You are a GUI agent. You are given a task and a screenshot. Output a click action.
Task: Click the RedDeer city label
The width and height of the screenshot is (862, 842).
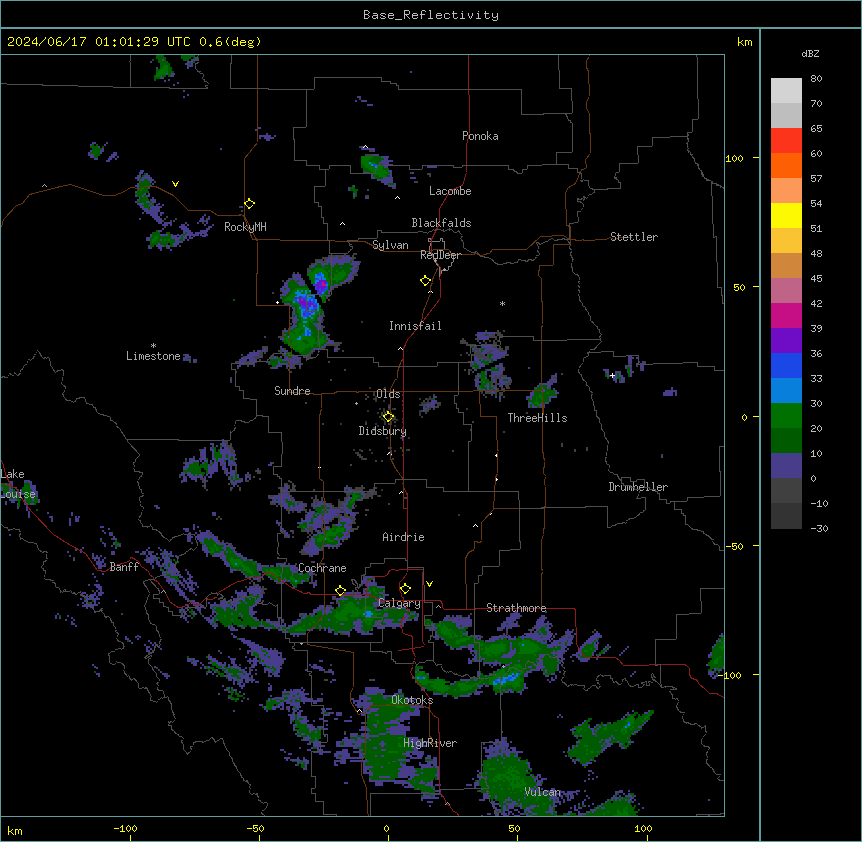point(440,255)
